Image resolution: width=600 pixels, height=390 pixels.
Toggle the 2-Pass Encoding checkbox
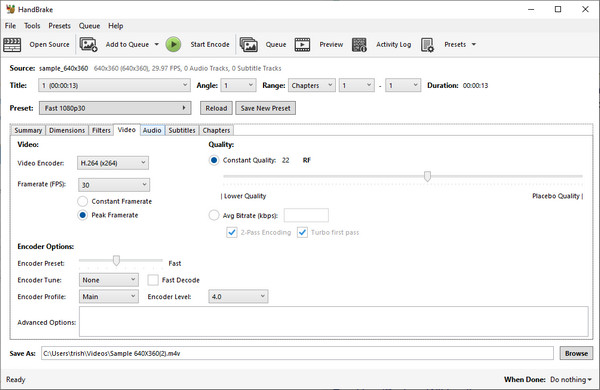click(x=232, y=232)
